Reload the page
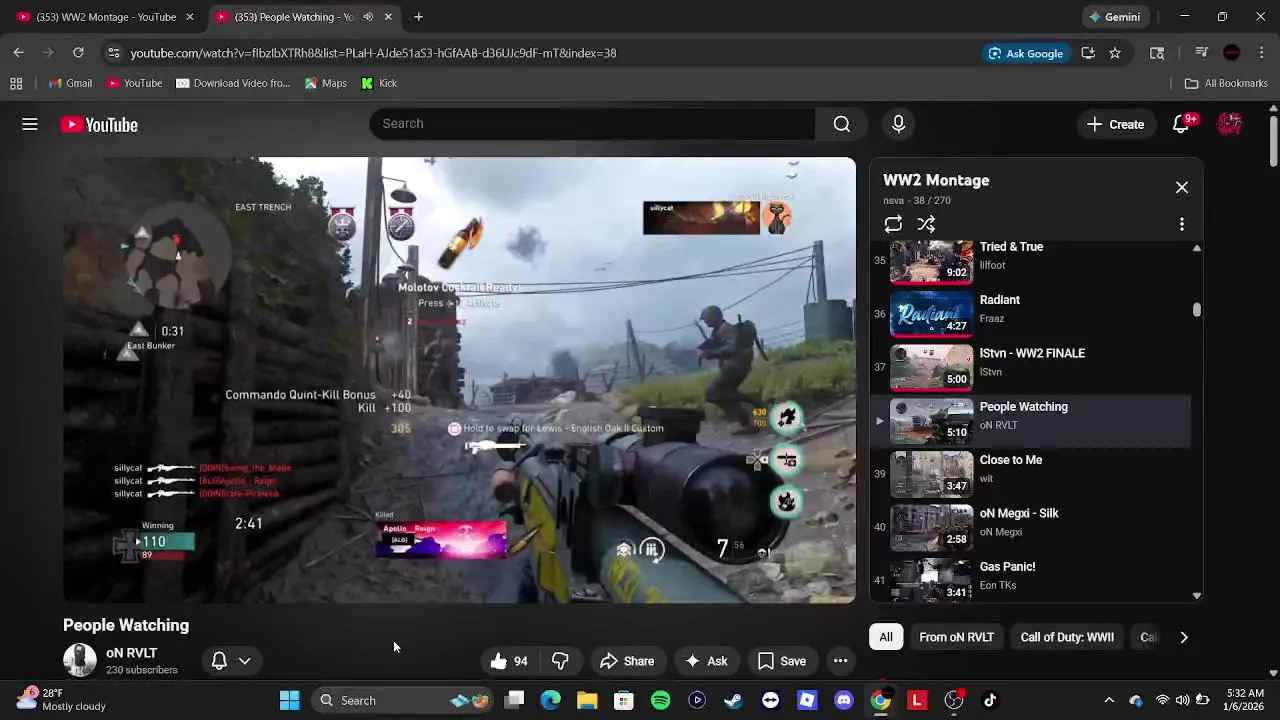This screenshot has height=720, width=1280. pyautogui.click(x=78, y=53)
